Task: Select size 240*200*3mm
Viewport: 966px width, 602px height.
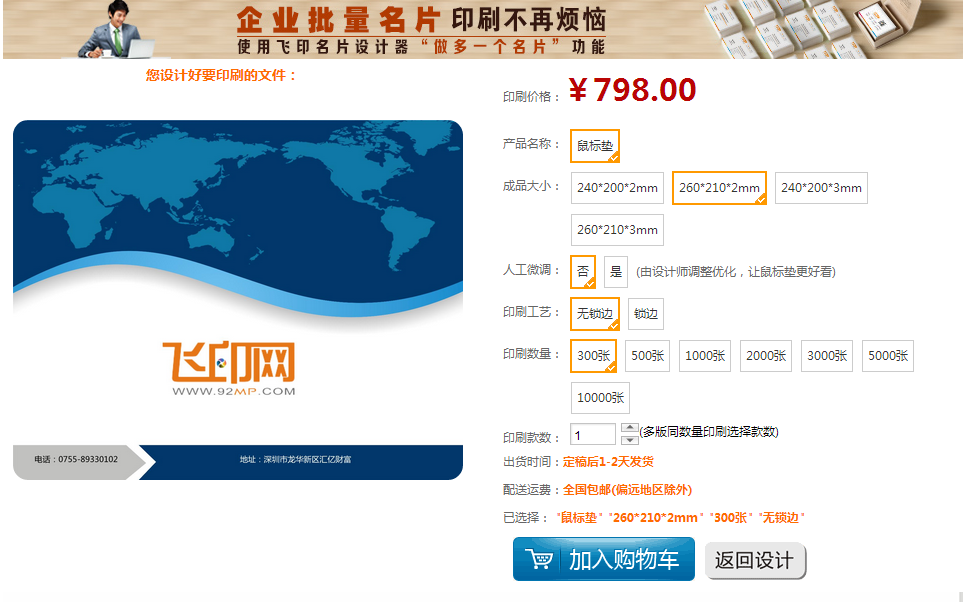Action: pos(821,188)
